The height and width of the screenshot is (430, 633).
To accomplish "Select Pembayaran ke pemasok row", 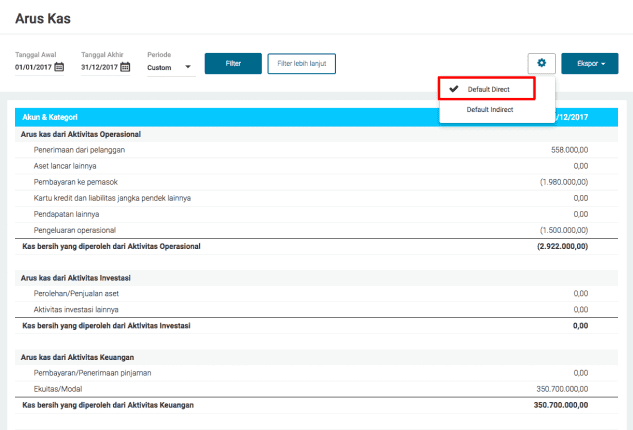I will [316, 182].
